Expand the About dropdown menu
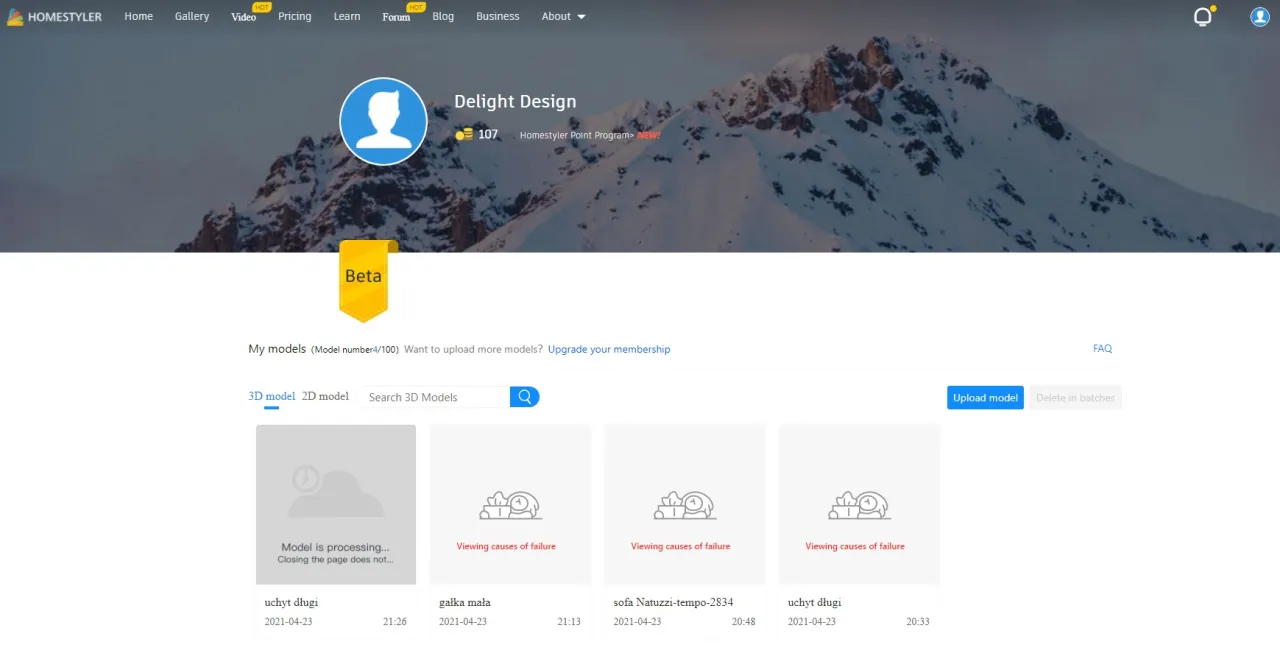 (x=563, y=17)
